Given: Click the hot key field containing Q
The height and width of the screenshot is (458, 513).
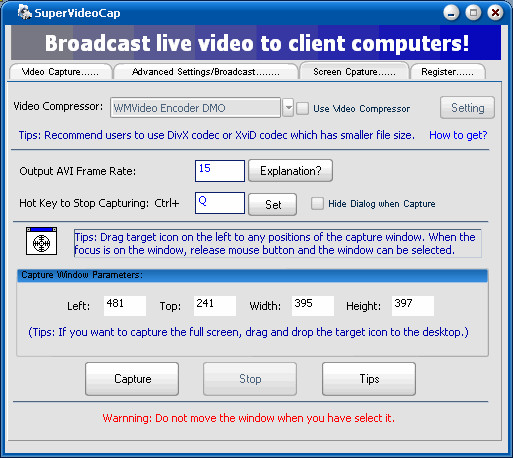Looking at the screenshot, I should (x=220, y=203).
